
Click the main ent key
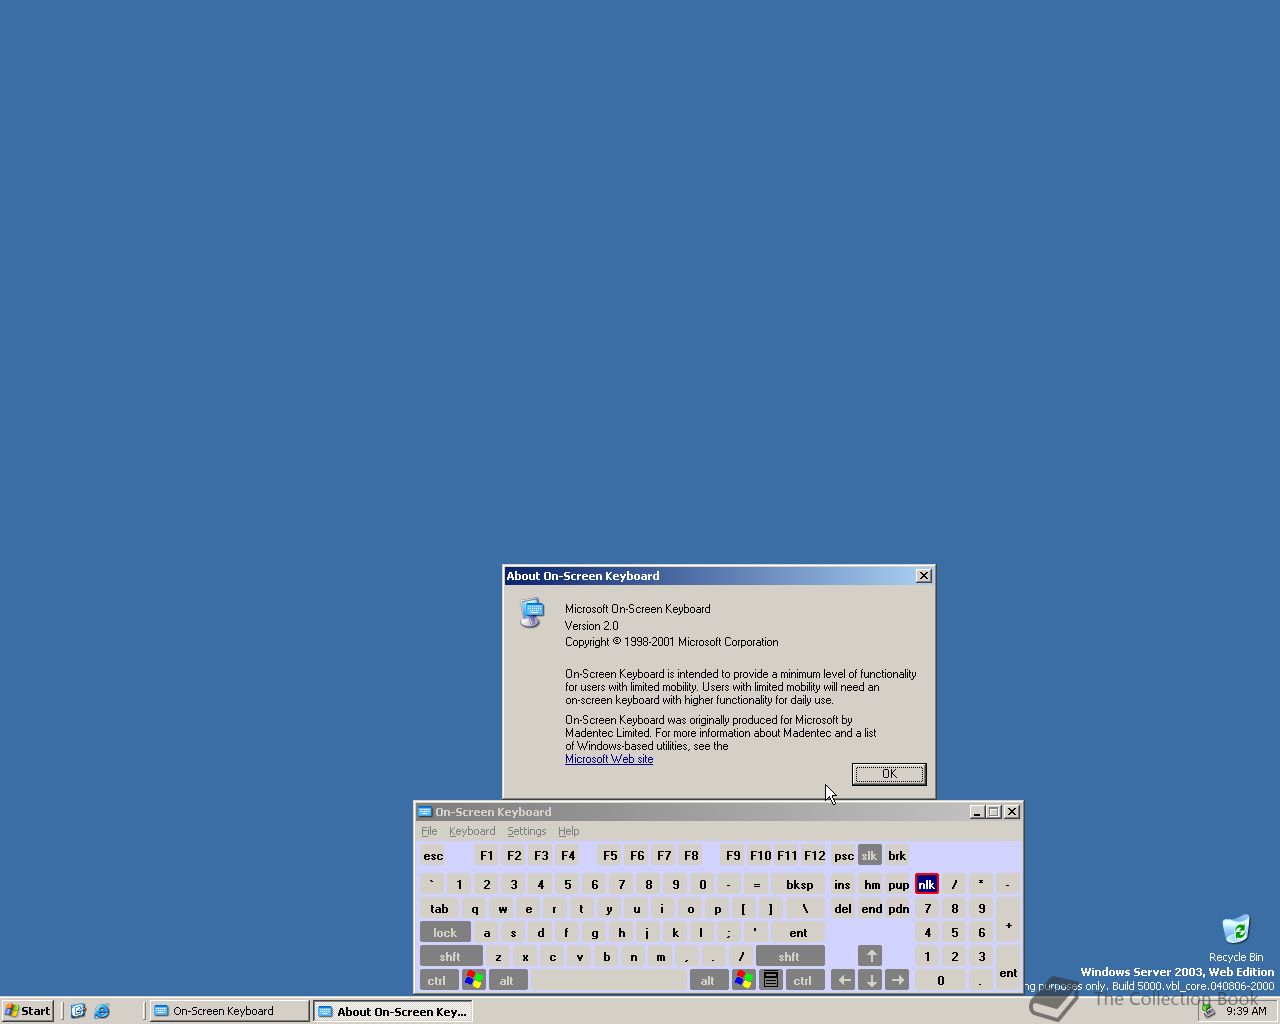point(798,932)
